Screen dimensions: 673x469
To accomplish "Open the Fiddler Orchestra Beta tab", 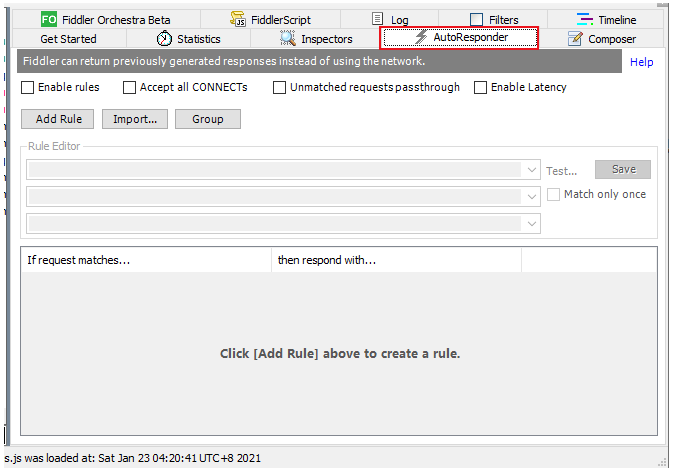I will coord(106,20).
